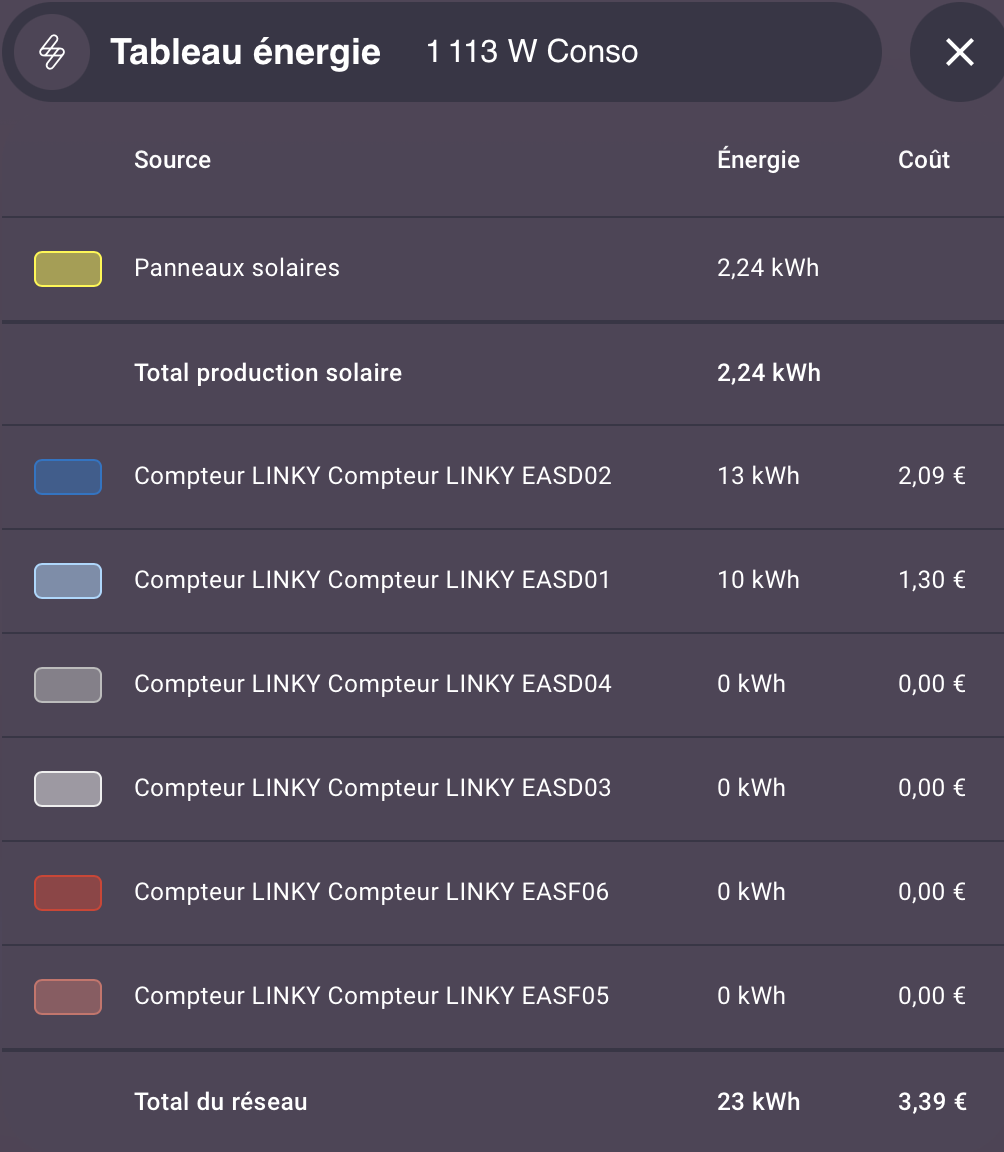The height and width of the screenshot is (1152, 1004).
Task: Select Compteur LINKY EASD04 row label
Action: tap(372, 684)
